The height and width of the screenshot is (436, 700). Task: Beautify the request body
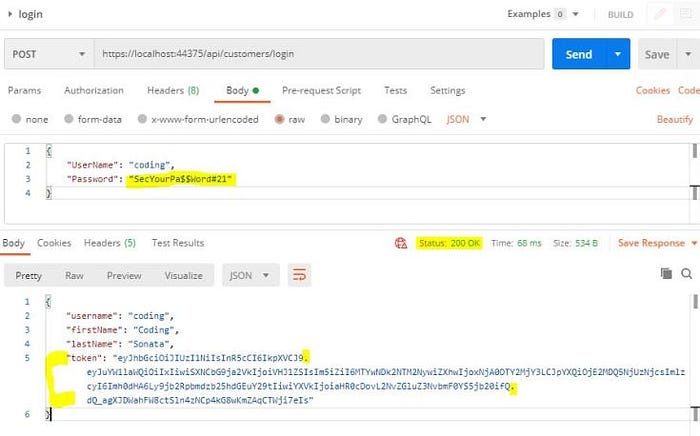[x=675, y=120]
